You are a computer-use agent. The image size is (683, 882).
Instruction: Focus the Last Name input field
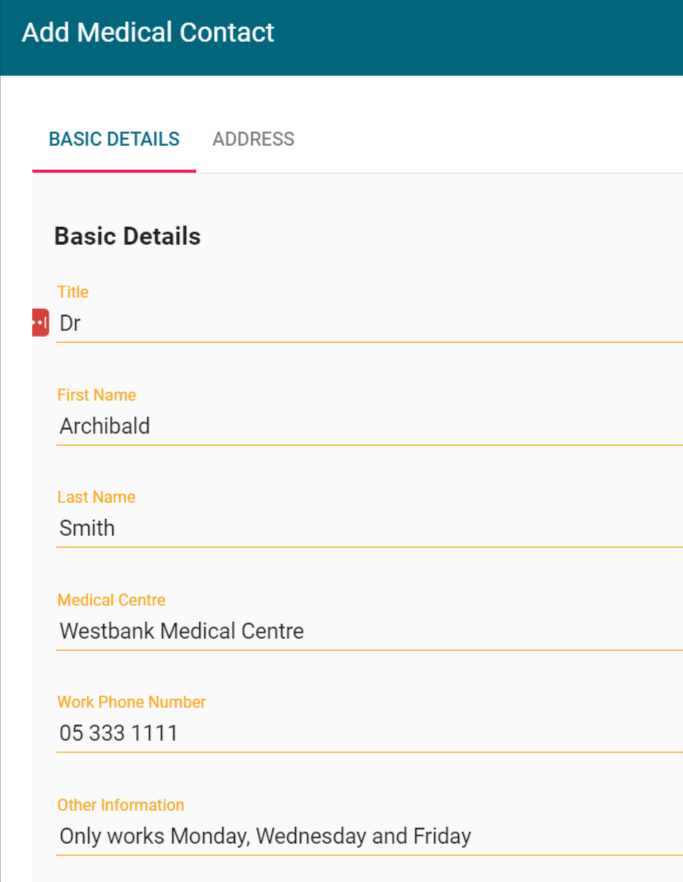point(370,528)
